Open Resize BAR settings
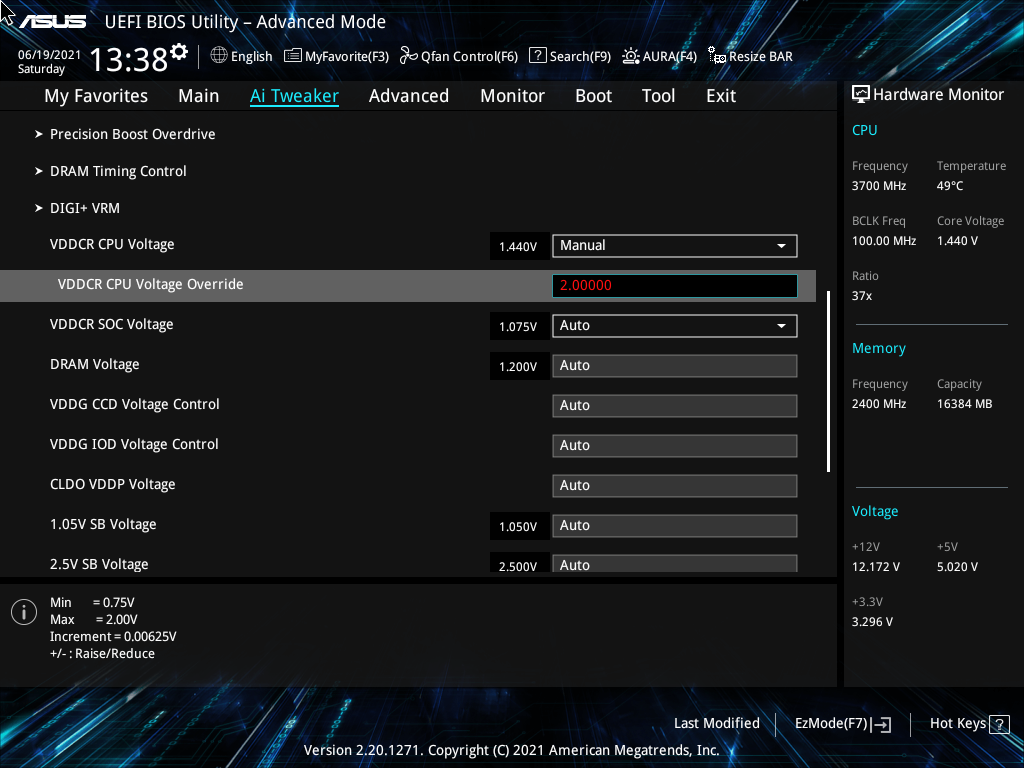 click(x=750, y=56)
